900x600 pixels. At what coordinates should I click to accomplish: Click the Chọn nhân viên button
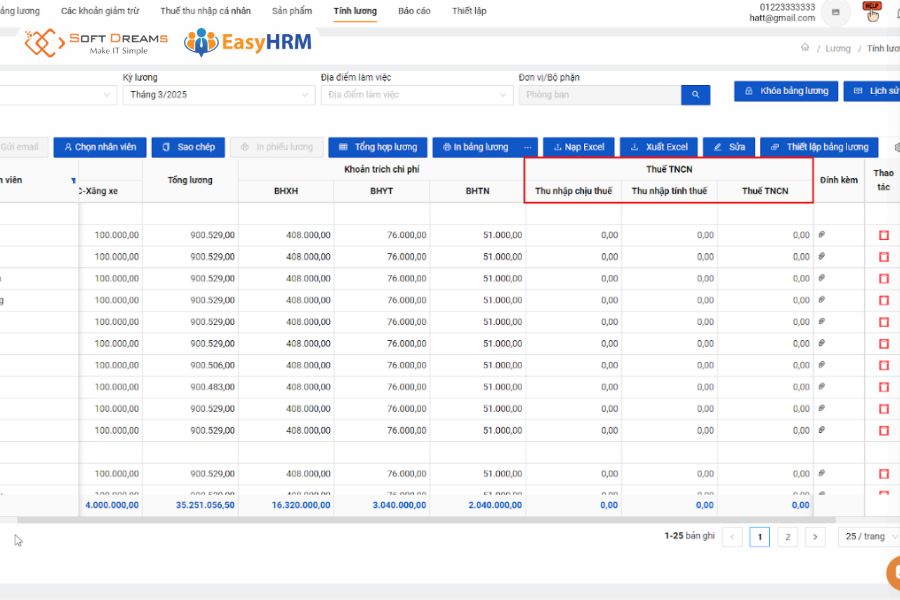coord(100,147)
